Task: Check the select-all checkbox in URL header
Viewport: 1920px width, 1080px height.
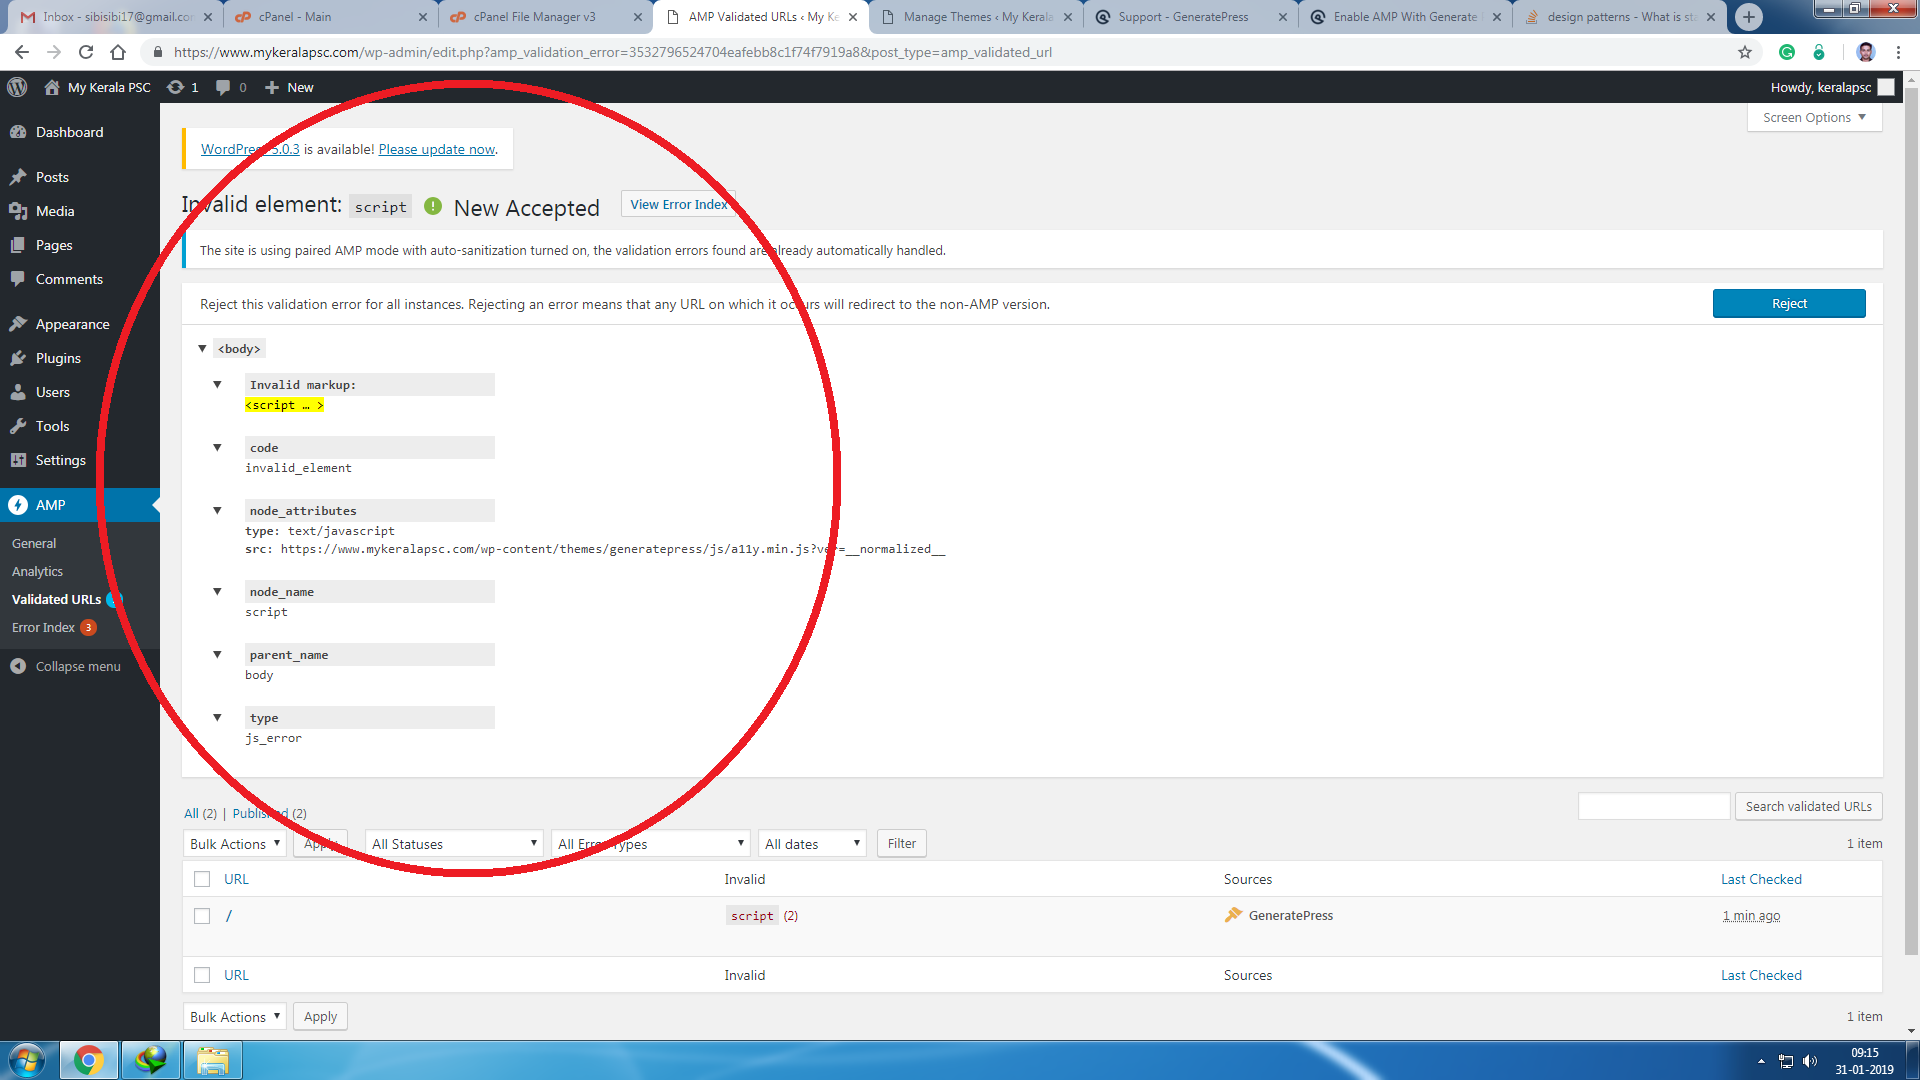Action: 202,879
